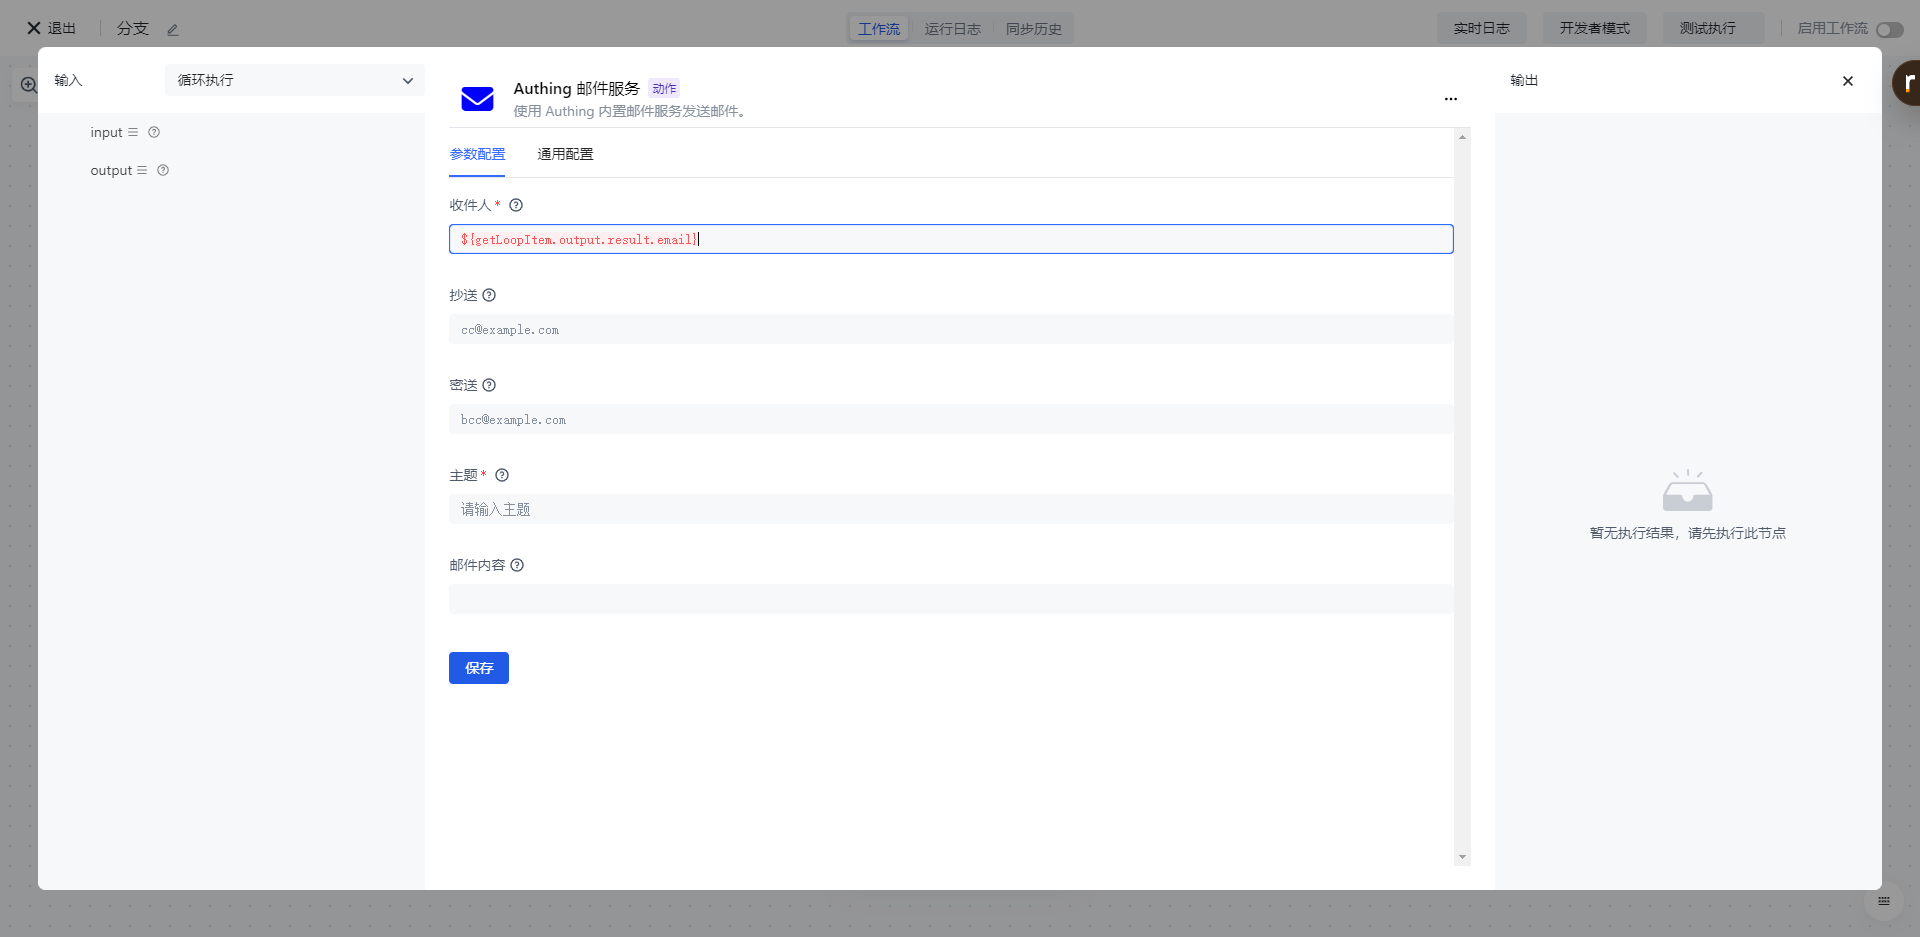This screenshot has height=937, width=1920.
Task: Click the help icon next to 主题
Action: [502, 475]
